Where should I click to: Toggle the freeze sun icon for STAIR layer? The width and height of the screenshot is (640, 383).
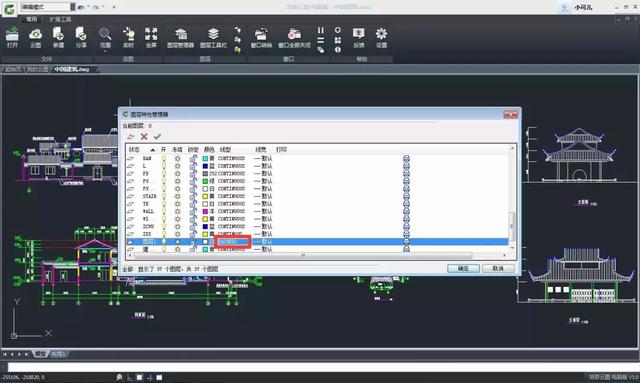pos(178,196)
